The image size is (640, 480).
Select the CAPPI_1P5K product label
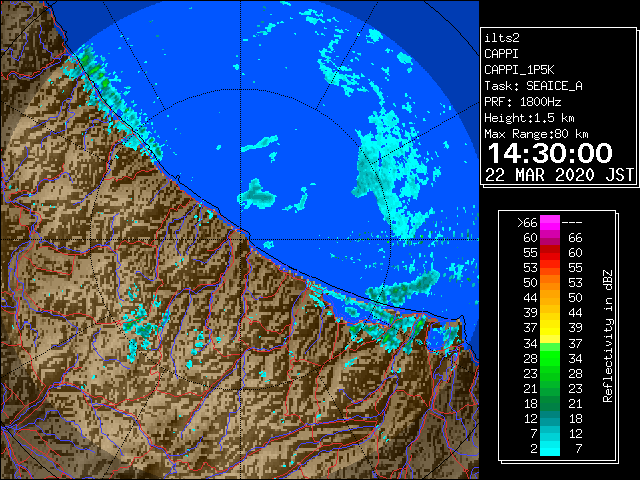click(519, 70)
